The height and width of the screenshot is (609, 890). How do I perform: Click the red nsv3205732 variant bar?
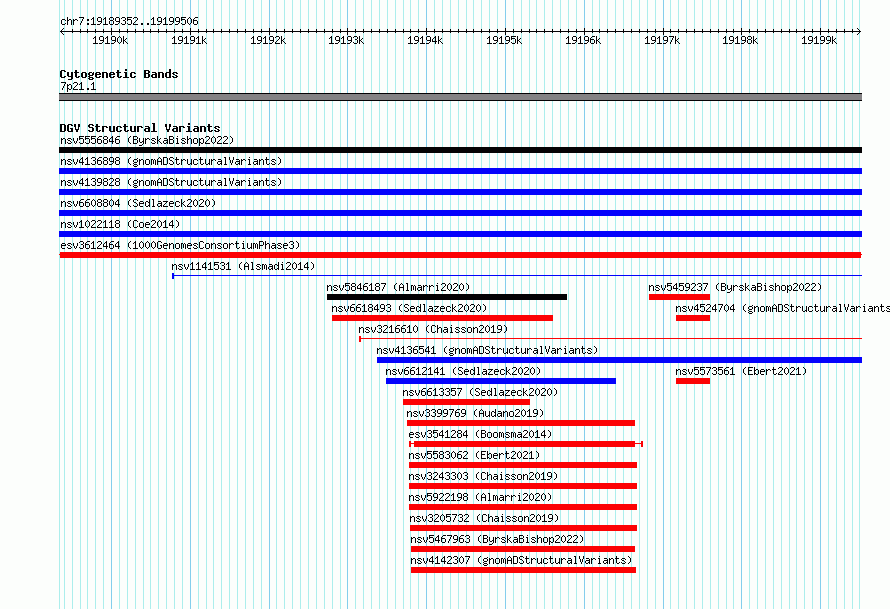(x=523, y=528)
